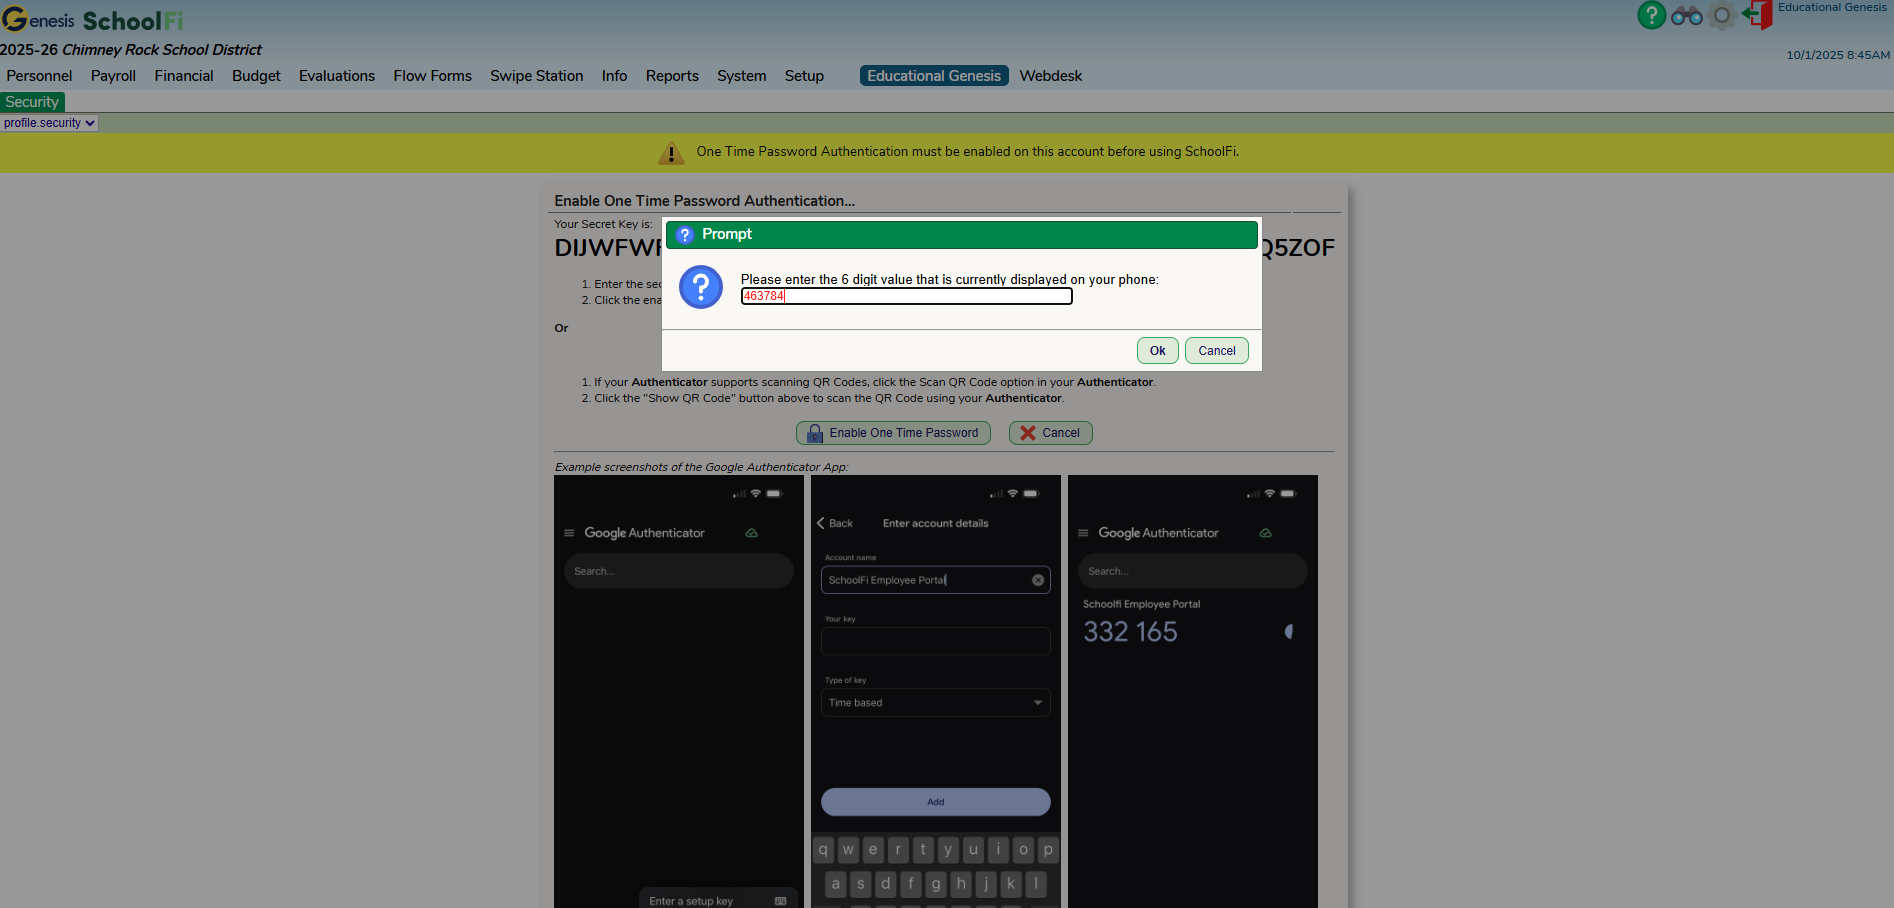
Task: Click the Enter account details screenshot
Action: (935, 692)
